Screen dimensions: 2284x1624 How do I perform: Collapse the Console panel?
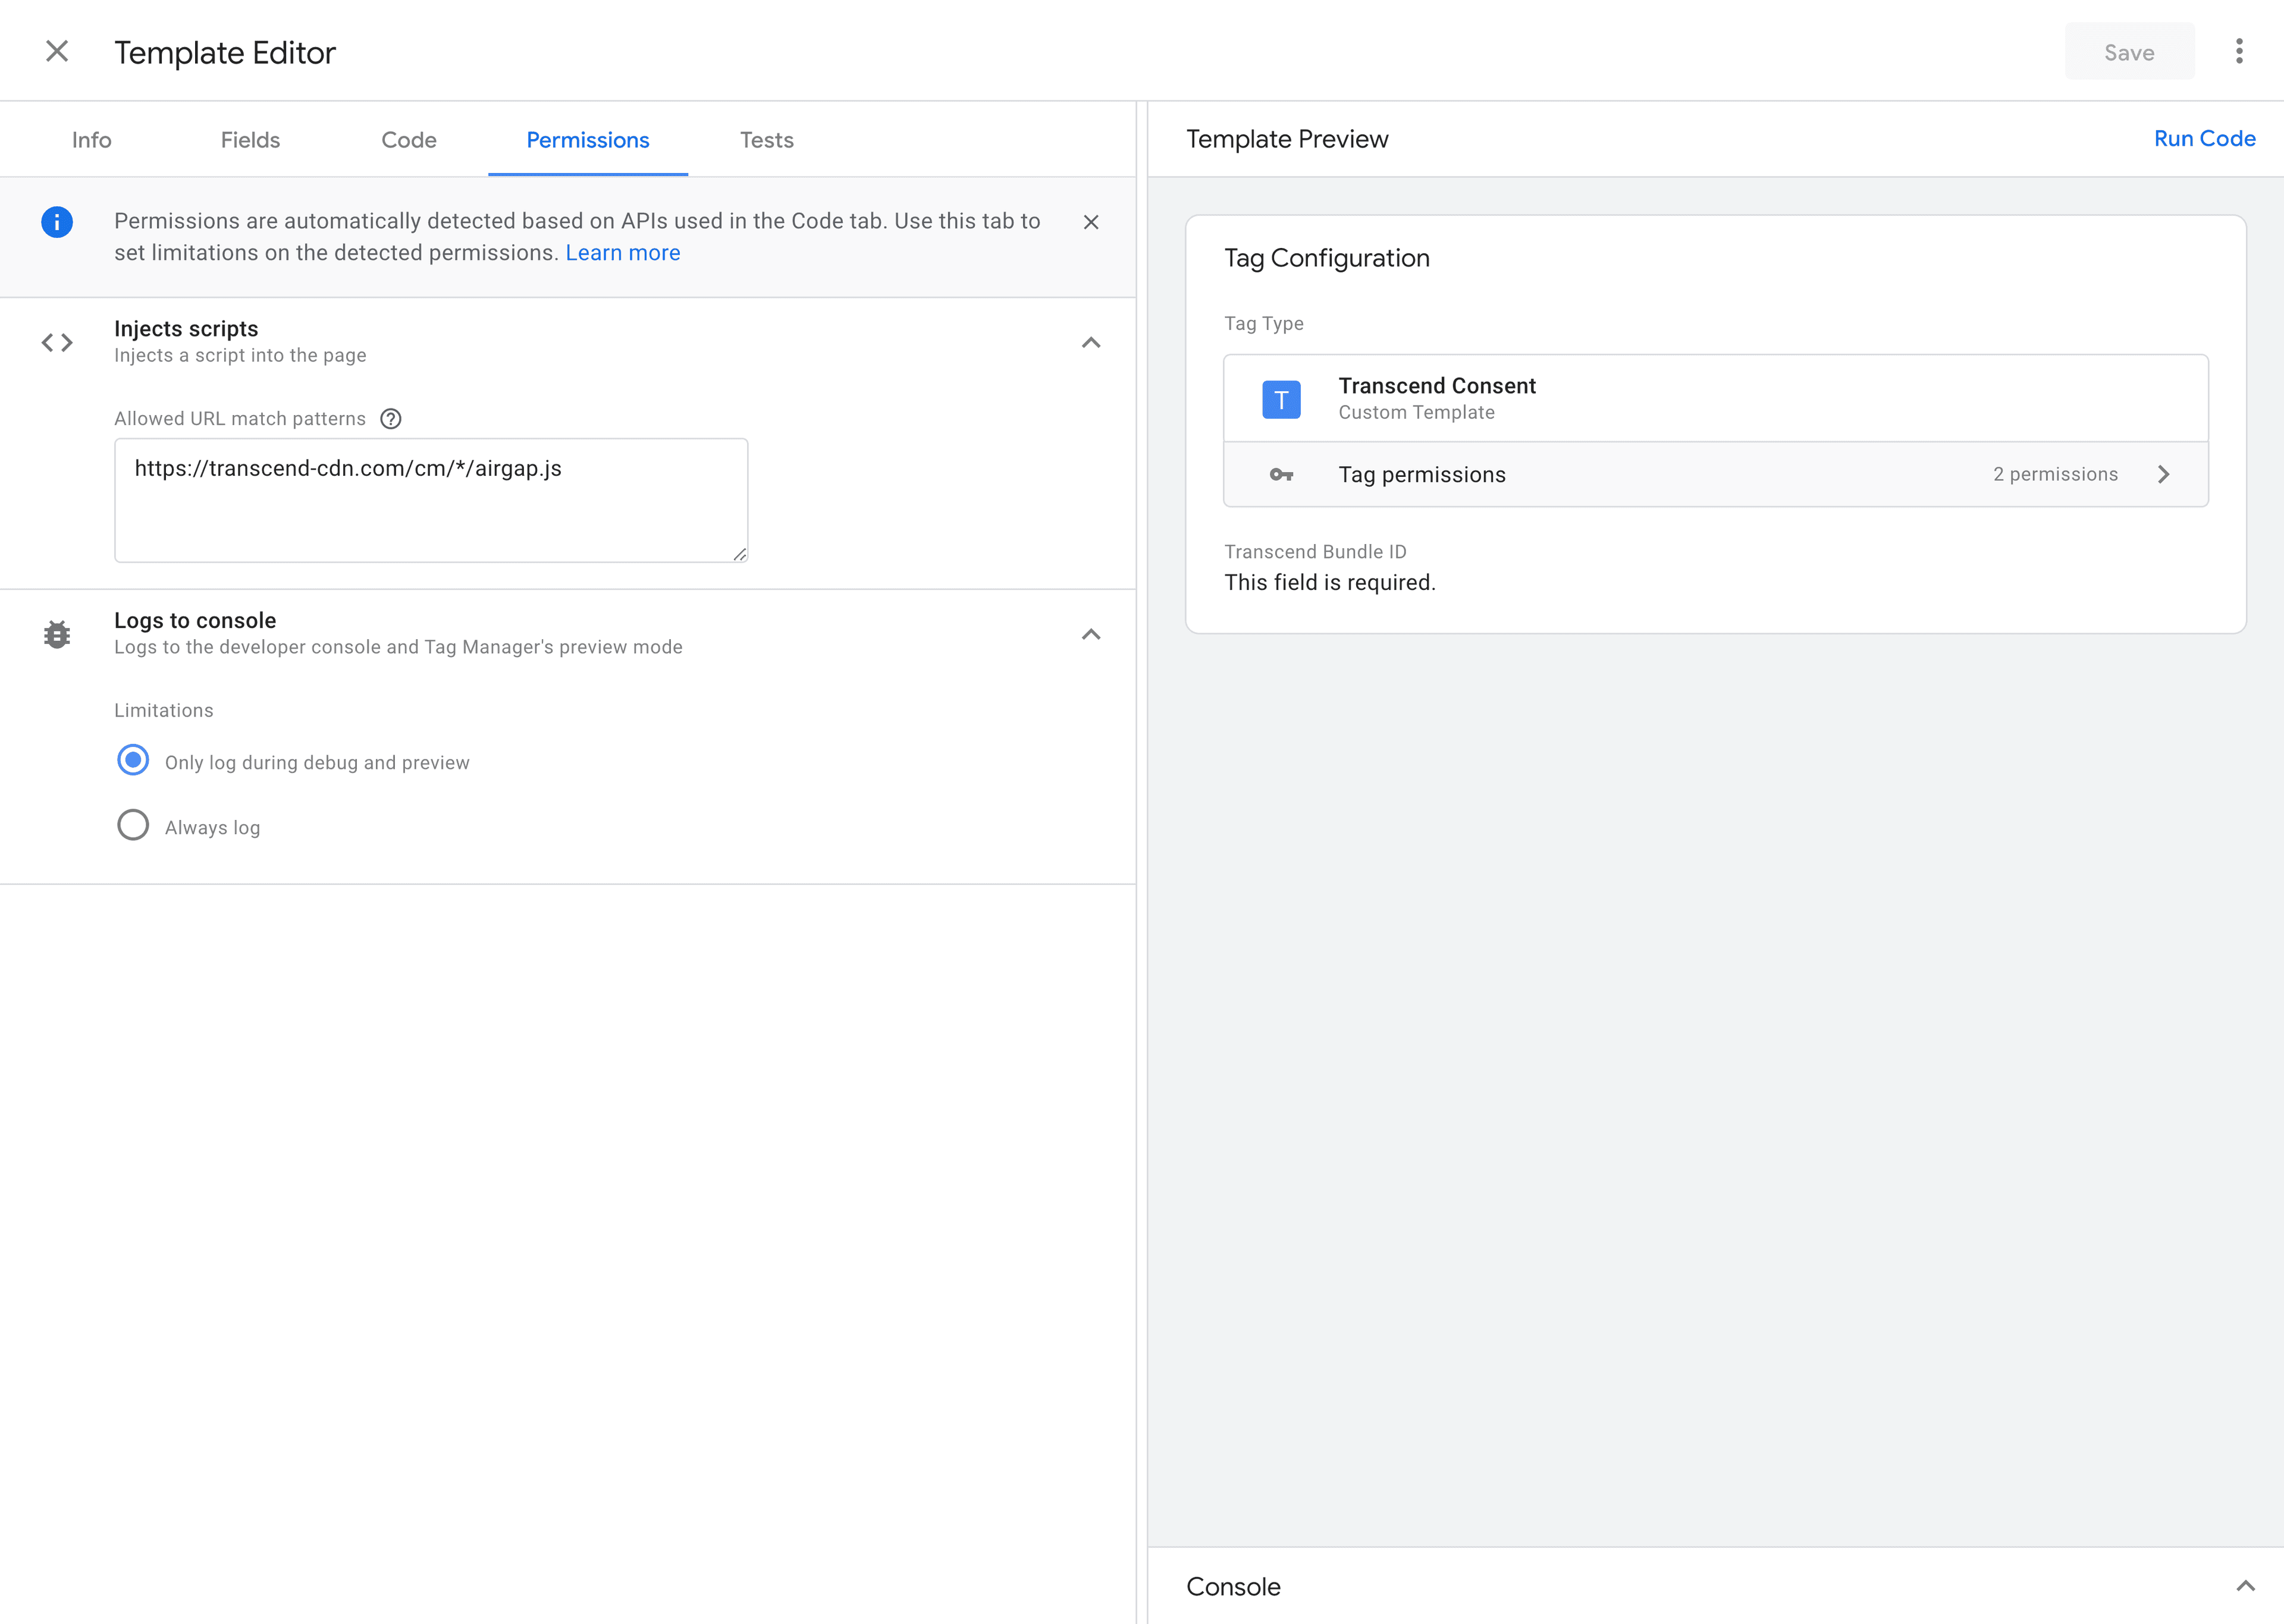tap(2243, 1585)
